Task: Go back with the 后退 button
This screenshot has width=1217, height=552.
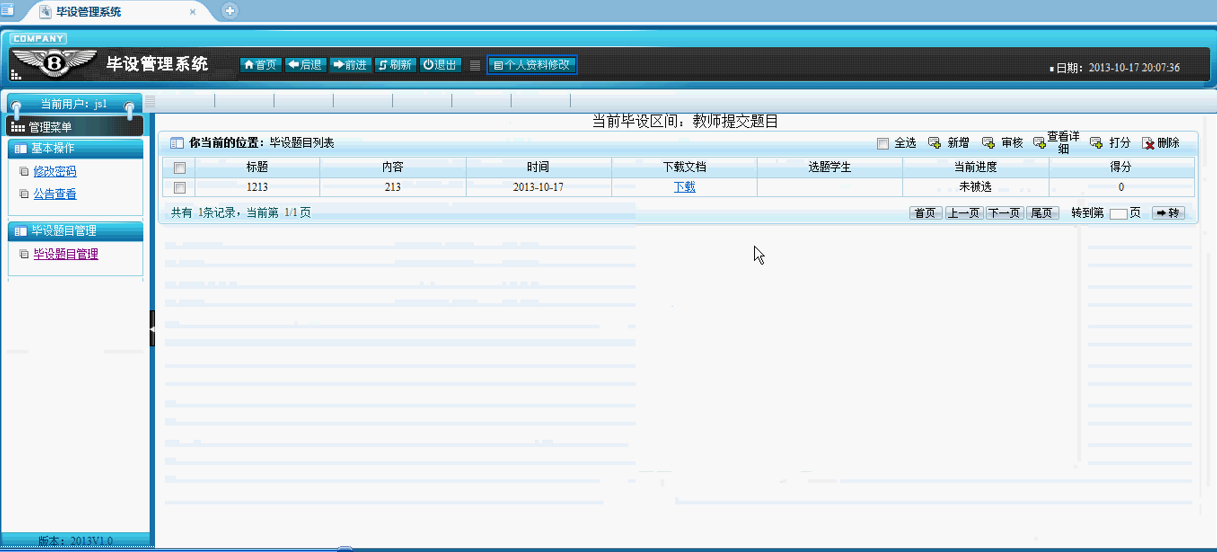Action: (x=305, y=65)
